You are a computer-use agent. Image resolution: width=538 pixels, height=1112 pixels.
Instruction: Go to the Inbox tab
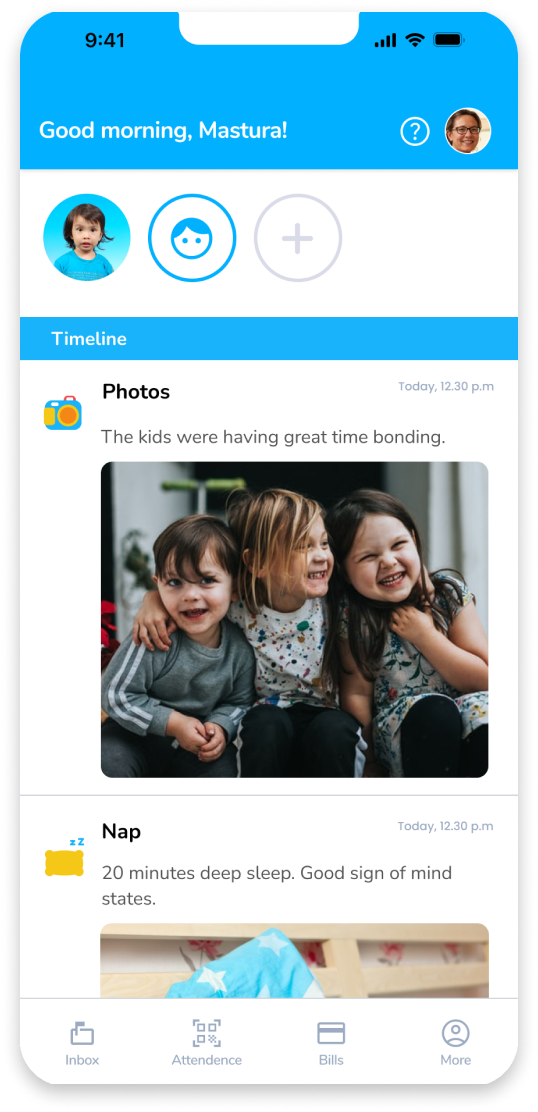(82, 1043)
